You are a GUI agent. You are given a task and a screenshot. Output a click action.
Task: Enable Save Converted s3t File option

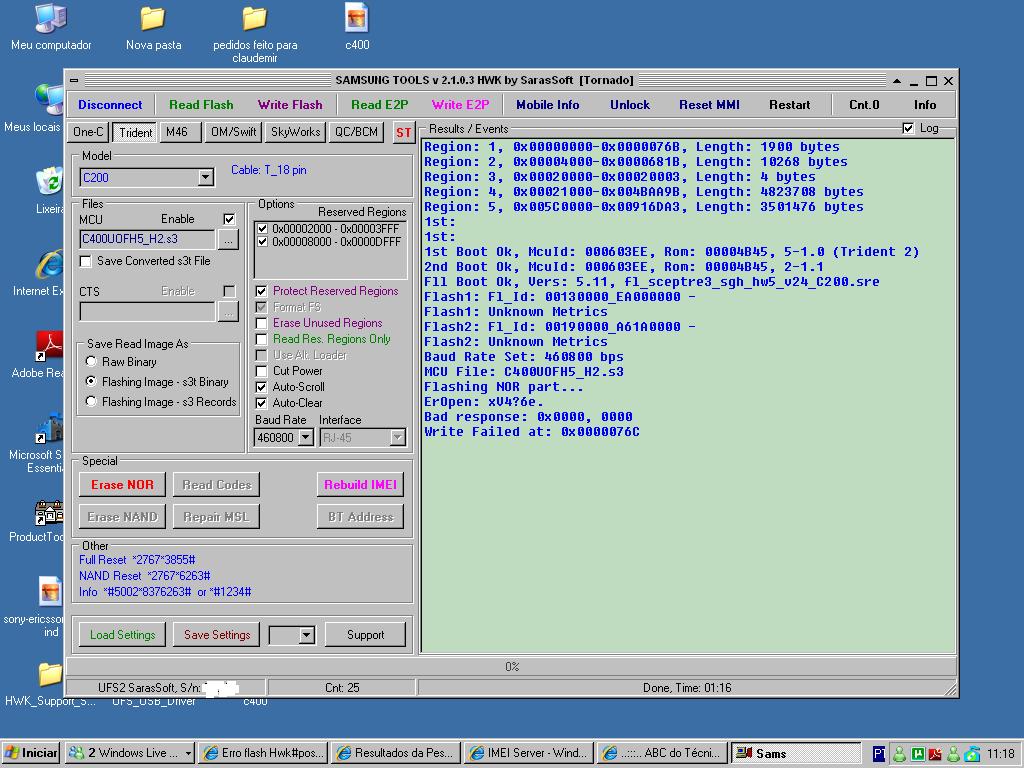click(x=85, y=261)
